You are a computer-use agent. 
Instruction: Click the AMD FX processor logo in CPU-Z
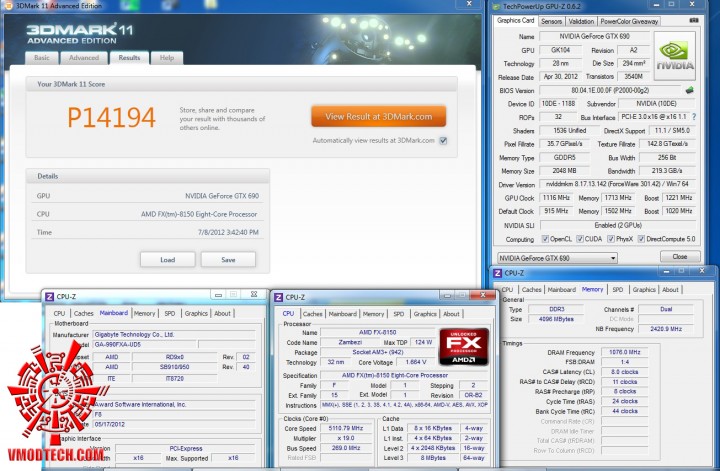pyautogui.click(x=464, y=347)
